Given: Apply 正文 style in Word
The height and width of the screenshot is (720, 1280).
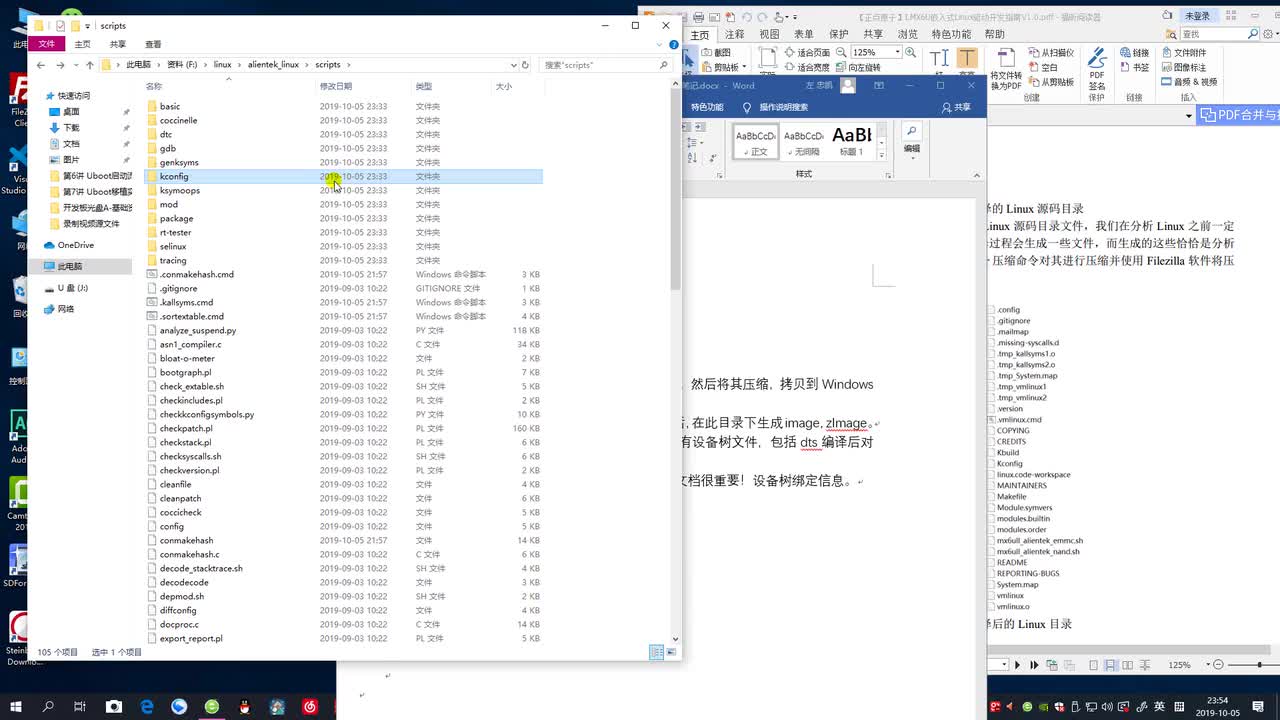Looking at the screenshot, I should pyautogui.click(x=756, y=140).
